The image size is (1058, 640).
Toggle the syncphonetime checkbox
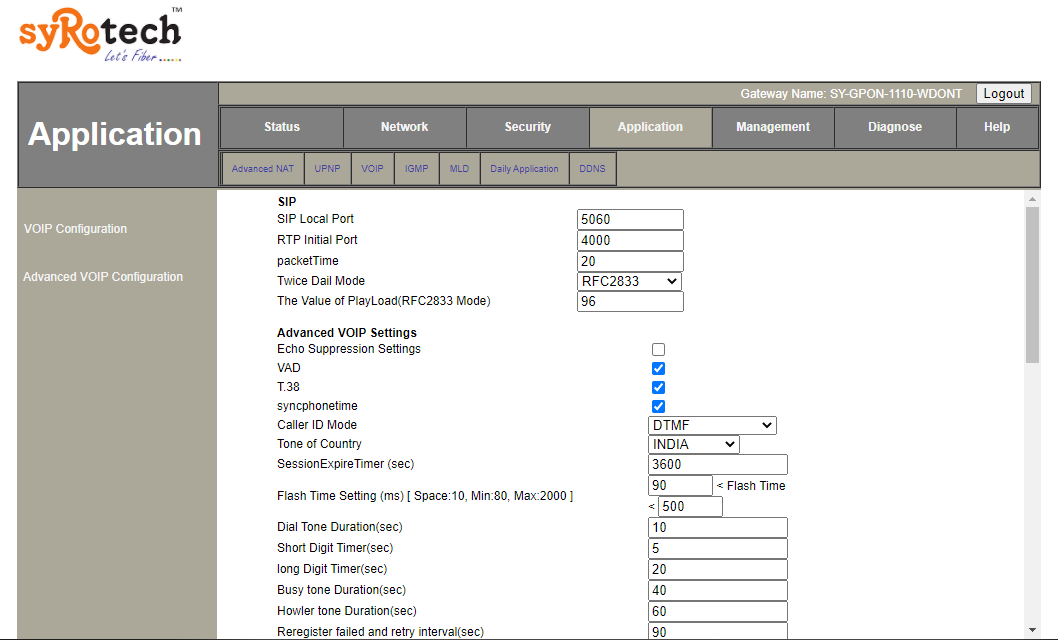(x=658, y=406)
